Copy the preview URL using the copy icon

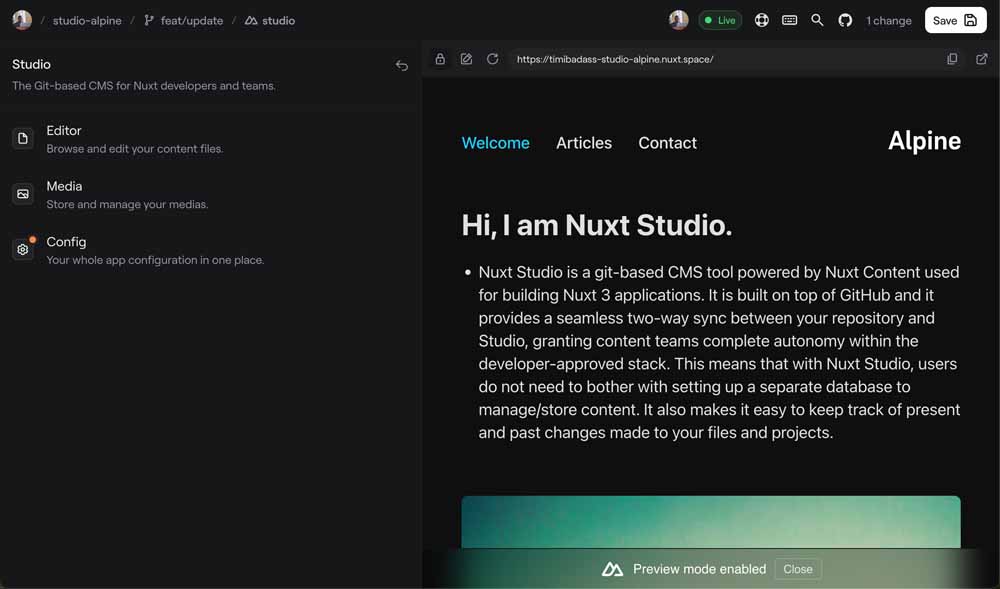[952, 59]
